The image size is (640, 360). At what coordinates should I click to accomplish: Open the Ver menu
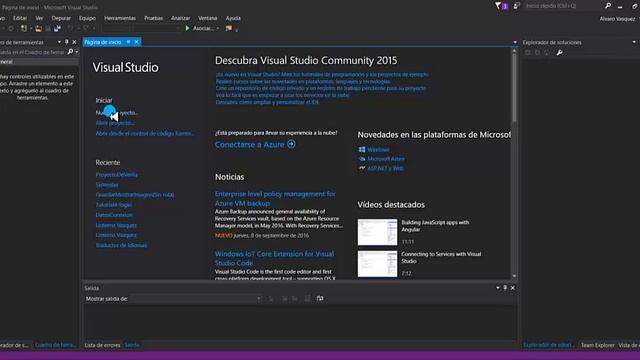point(39,18)
